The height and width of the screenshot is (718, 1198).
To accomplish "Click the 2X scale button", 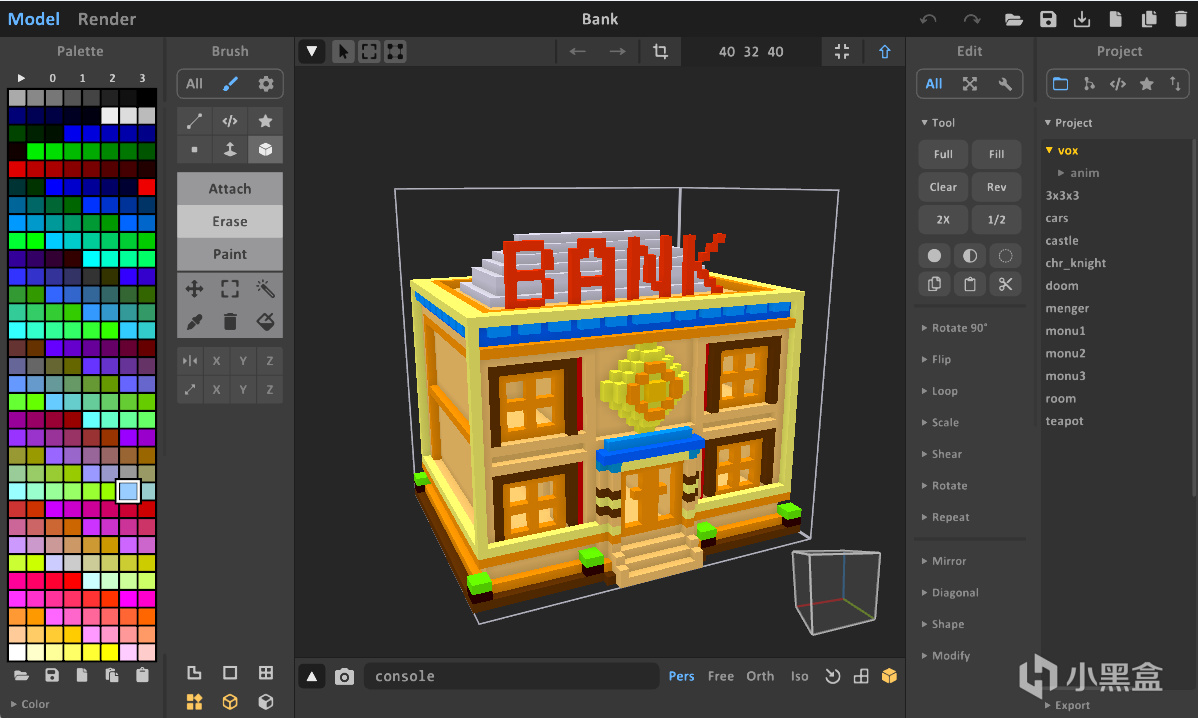I will click(x=943, y=220).
